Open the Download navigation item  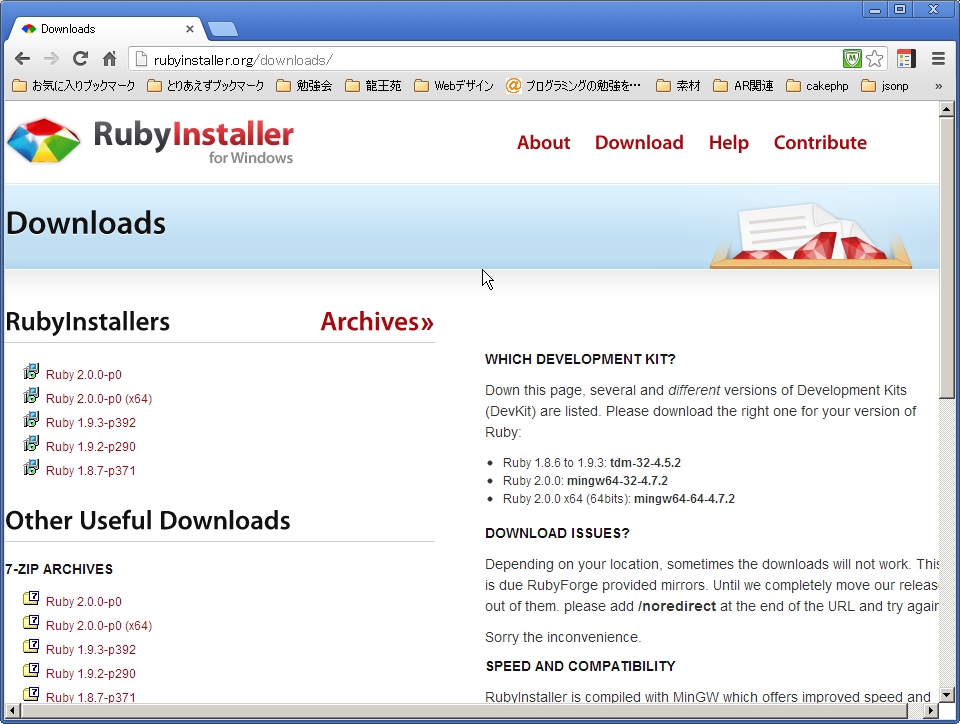click(x=639, y=143)
